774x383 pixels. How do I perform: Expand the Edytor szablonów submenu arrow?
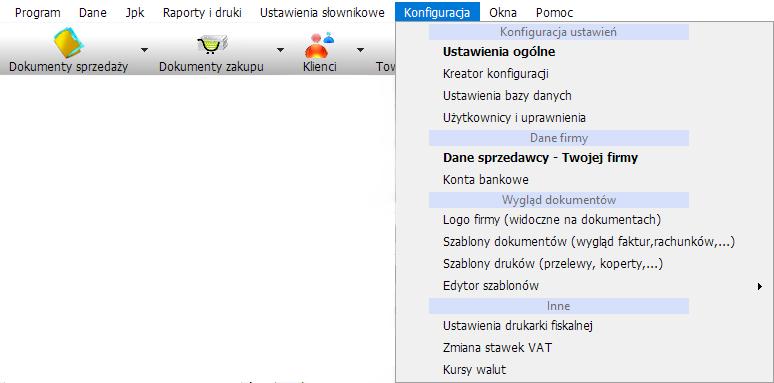coord(760,286)
